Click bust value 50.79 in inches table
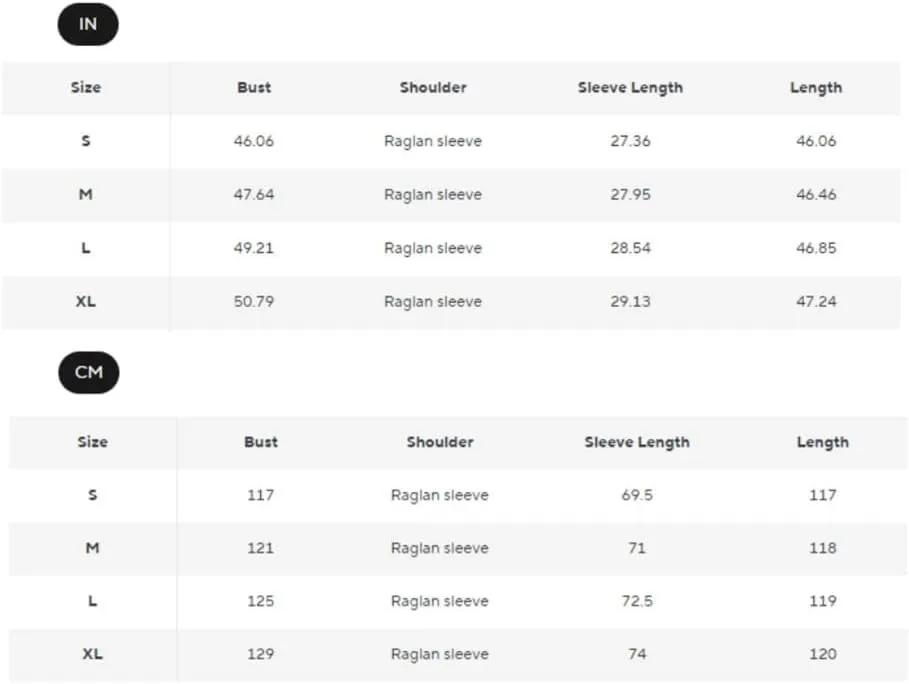This screenshot has height=684, width=909. 254,301
